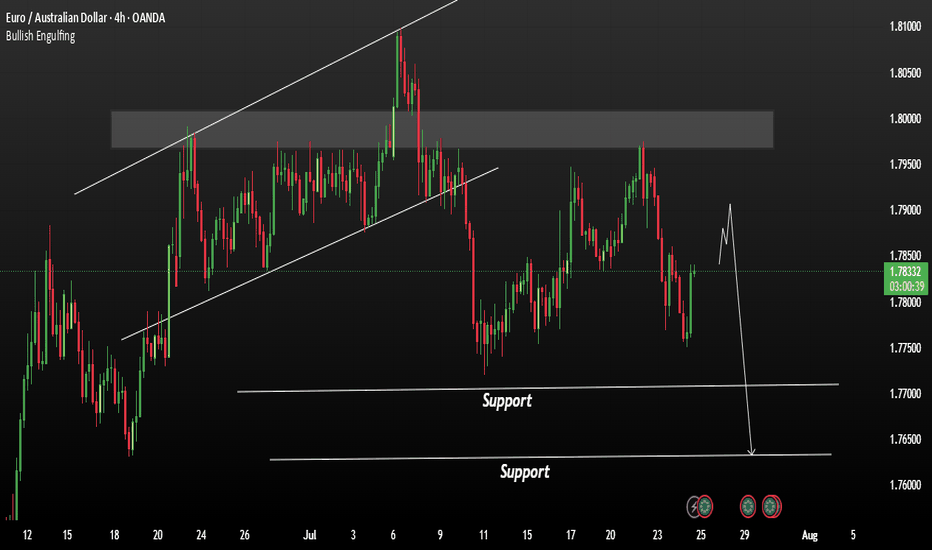Click the date label 29 on time axis
Screen dimensions: 932x550
pyautogui.click(x=745, y=535)
